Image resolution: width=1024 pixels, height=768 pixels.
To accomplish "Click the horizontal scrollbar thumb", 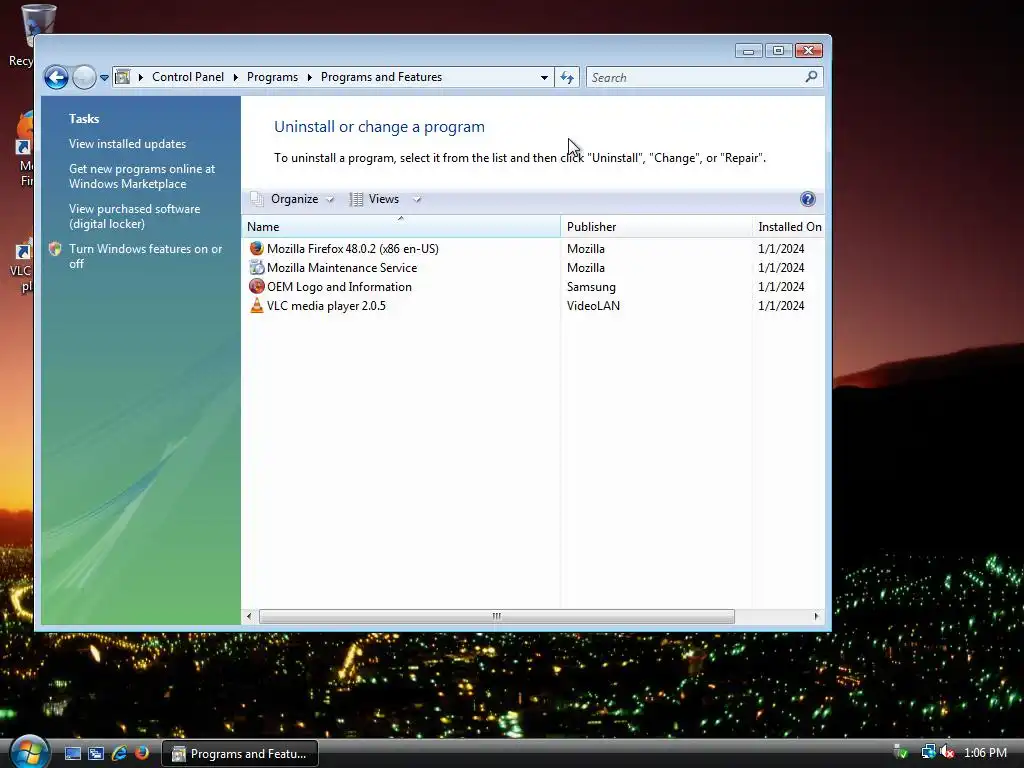I will [497, 616].
